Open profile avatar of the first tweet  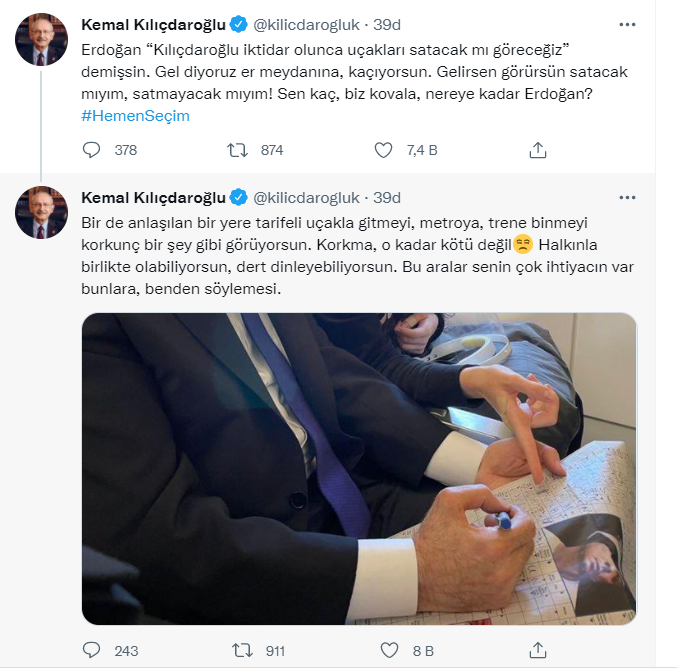click(41, 39)
